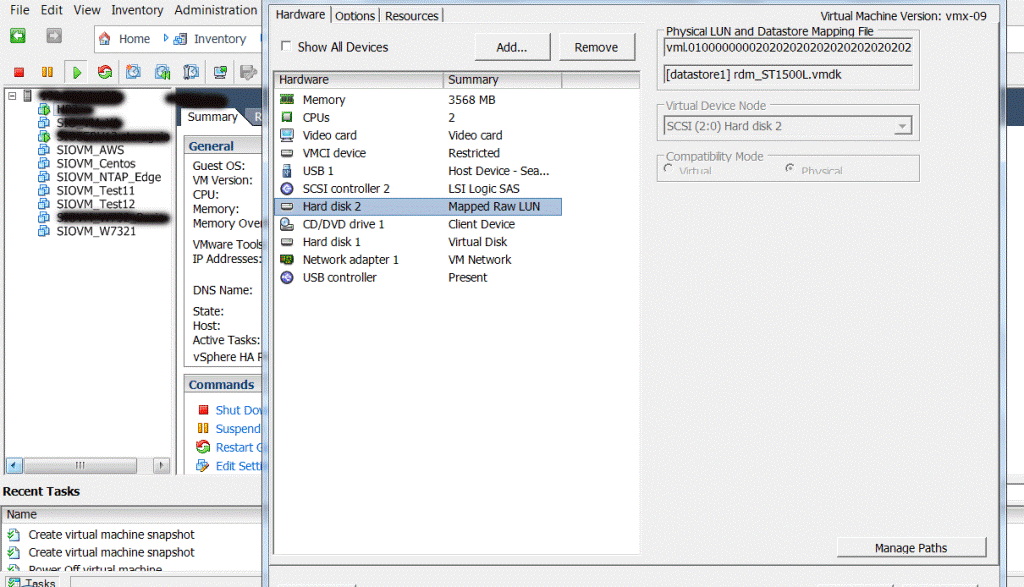The image size is (1024, 587).
Task: Select SCSI controller 2 hardware row
Action: click(x=417, y=189)
